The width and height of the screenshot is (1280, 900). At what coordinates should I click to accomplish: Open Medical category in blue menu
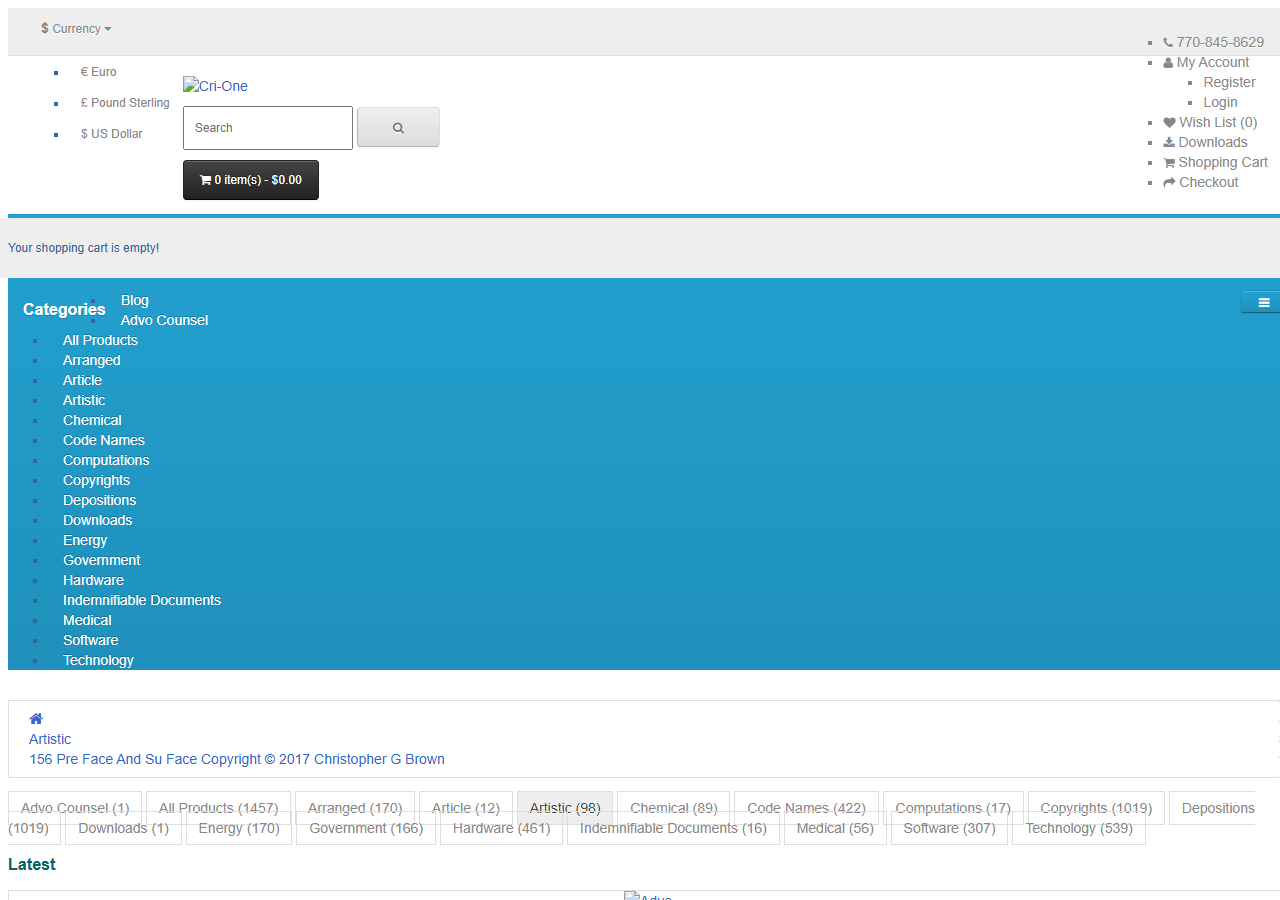point(87,620)
